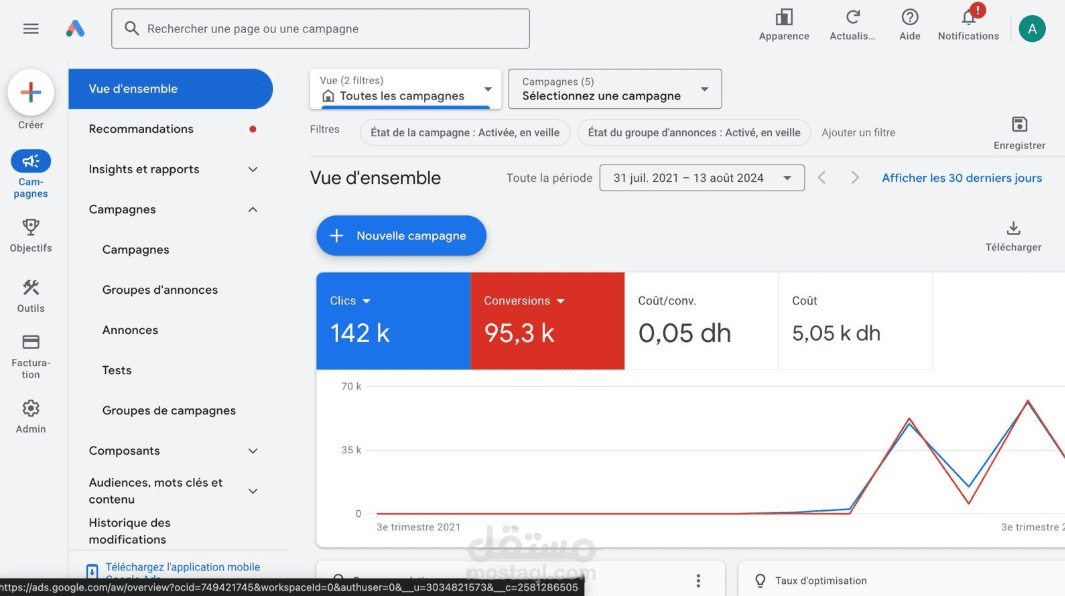The width and height of the screenshot is (1065, 596).
Task: Click the search magnifier icon
Action: coord(132,29)
